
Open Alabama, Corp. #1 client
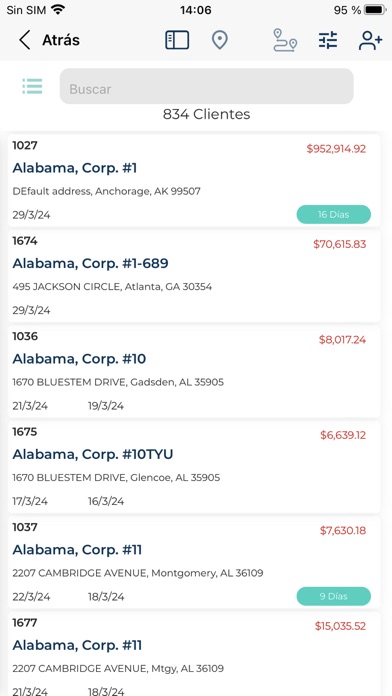194,180
